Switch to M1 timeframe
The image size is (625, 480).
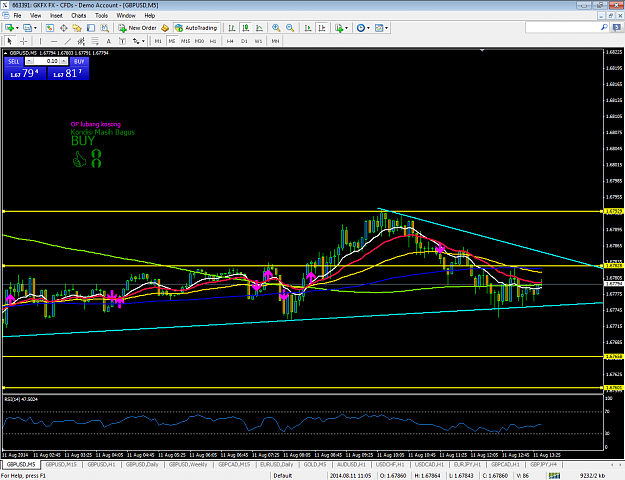tap(158, 41)
